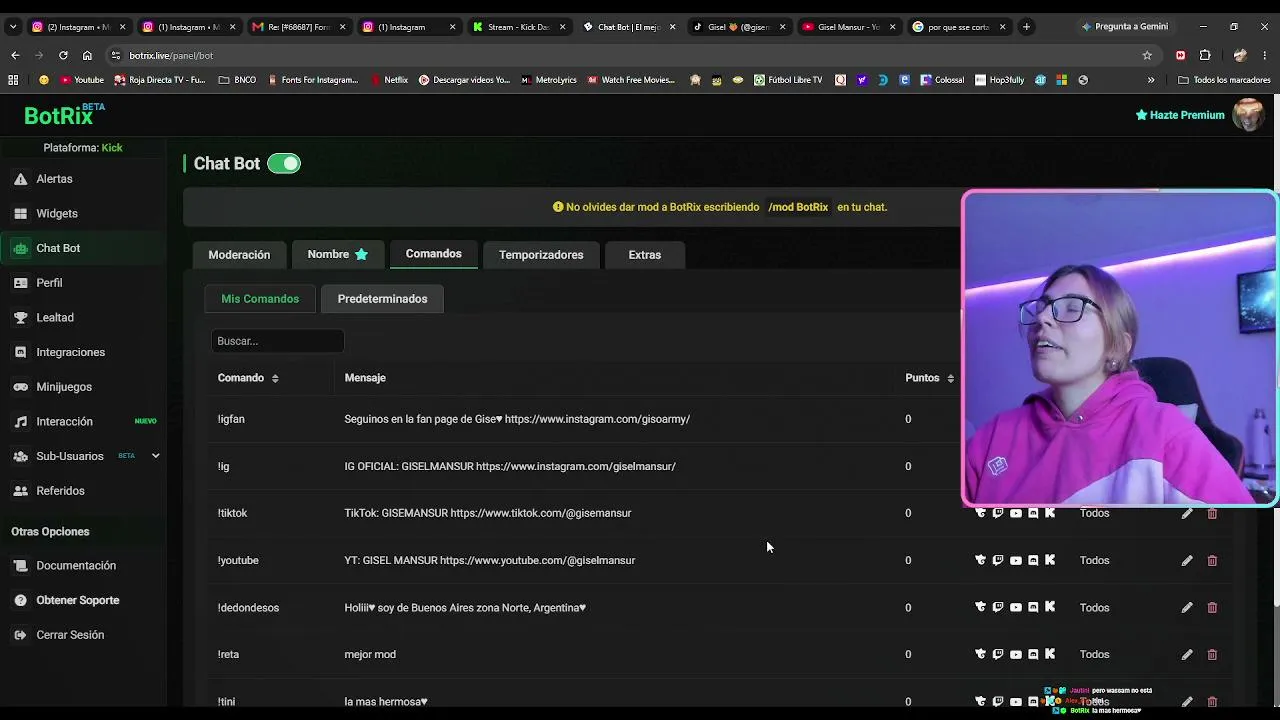Edit the !dedondesos command with pencil icon

click(1187, 608)
